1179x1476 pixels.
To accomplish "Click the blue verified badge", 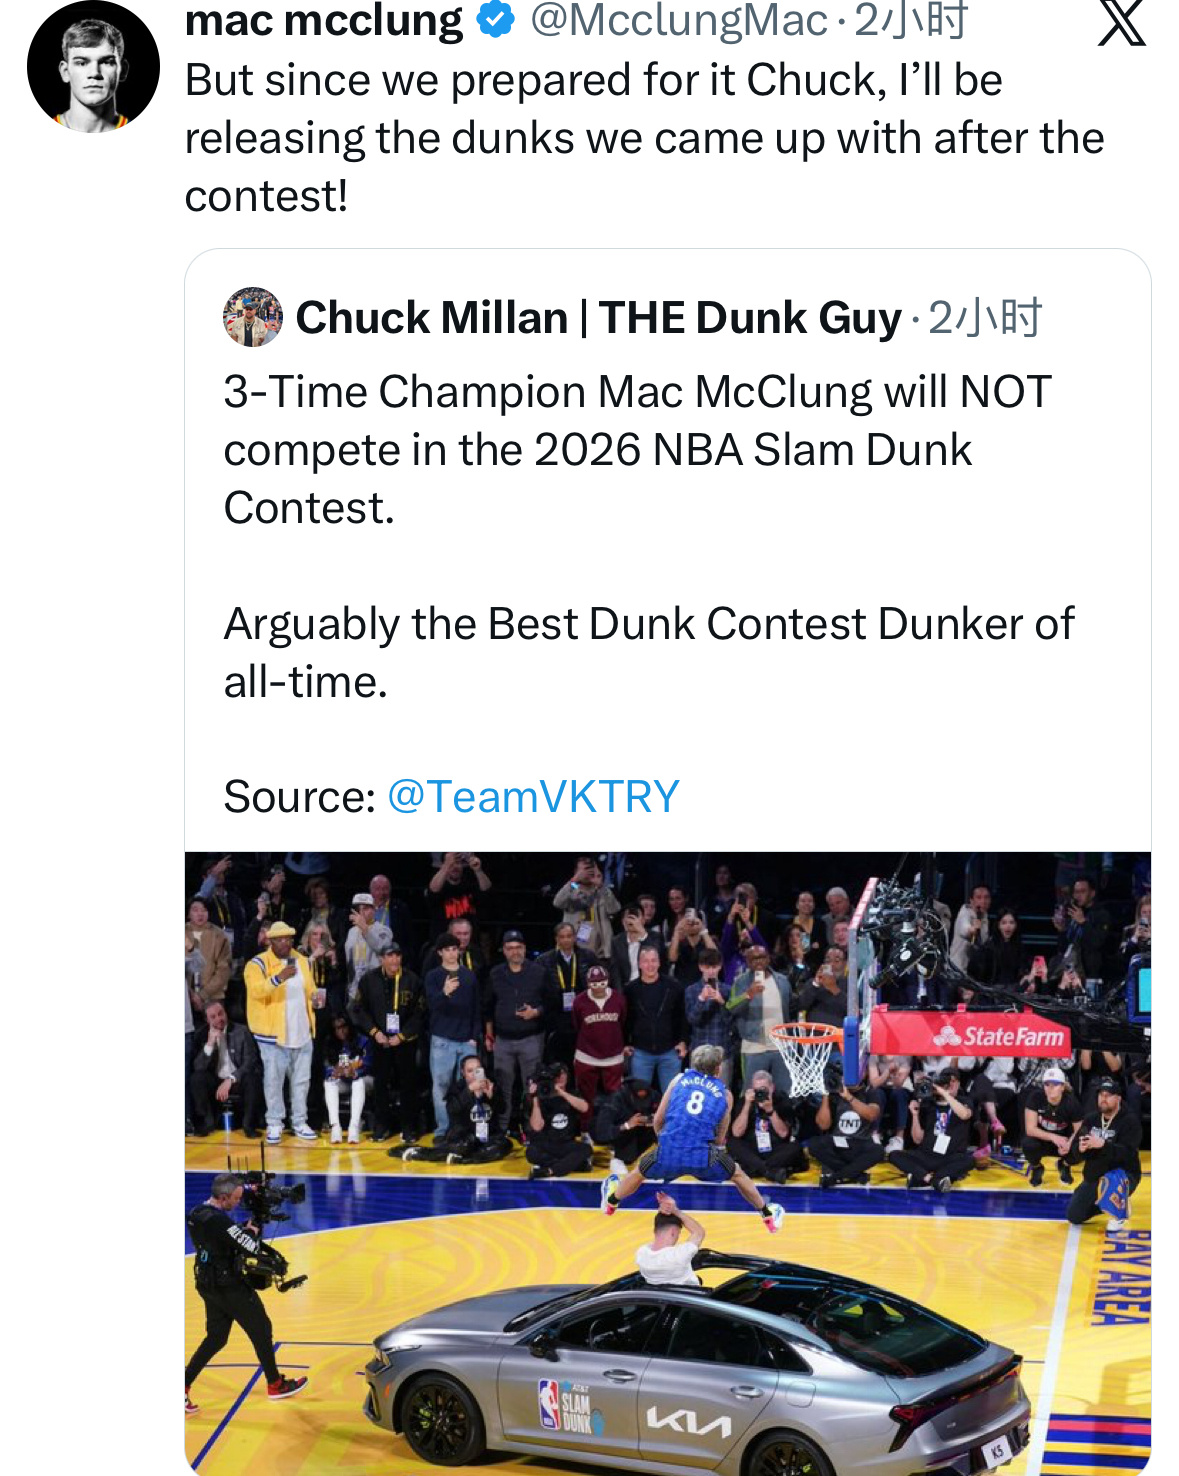I will [495, 19].
